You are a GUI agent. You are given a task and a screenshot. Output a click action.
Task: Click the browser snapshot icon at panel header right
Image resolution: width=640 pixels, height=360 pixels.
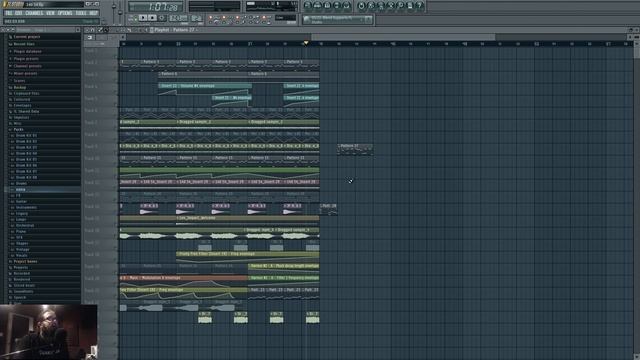[x=78, y=30]
